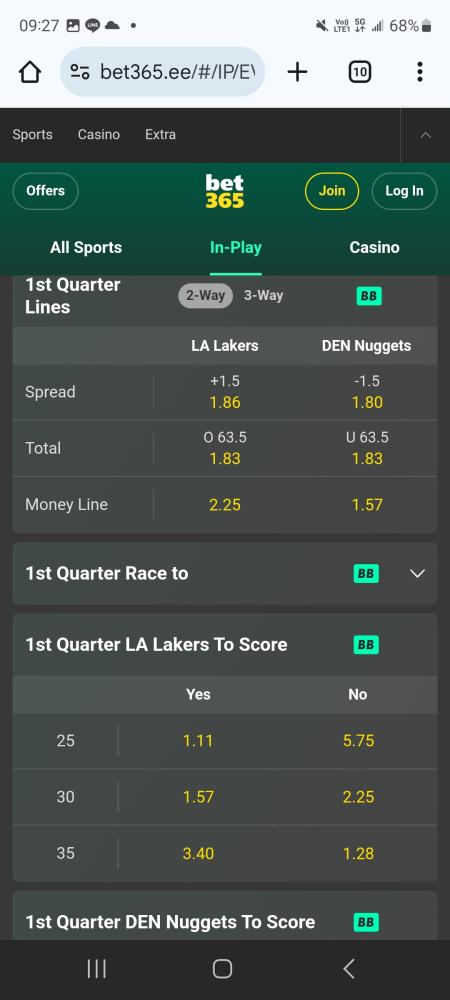The width and height of the screenshot is (450, 1000).
Task: Open the Casino tab in green bar
Action: pyautogui.click(x=374, y=247)
